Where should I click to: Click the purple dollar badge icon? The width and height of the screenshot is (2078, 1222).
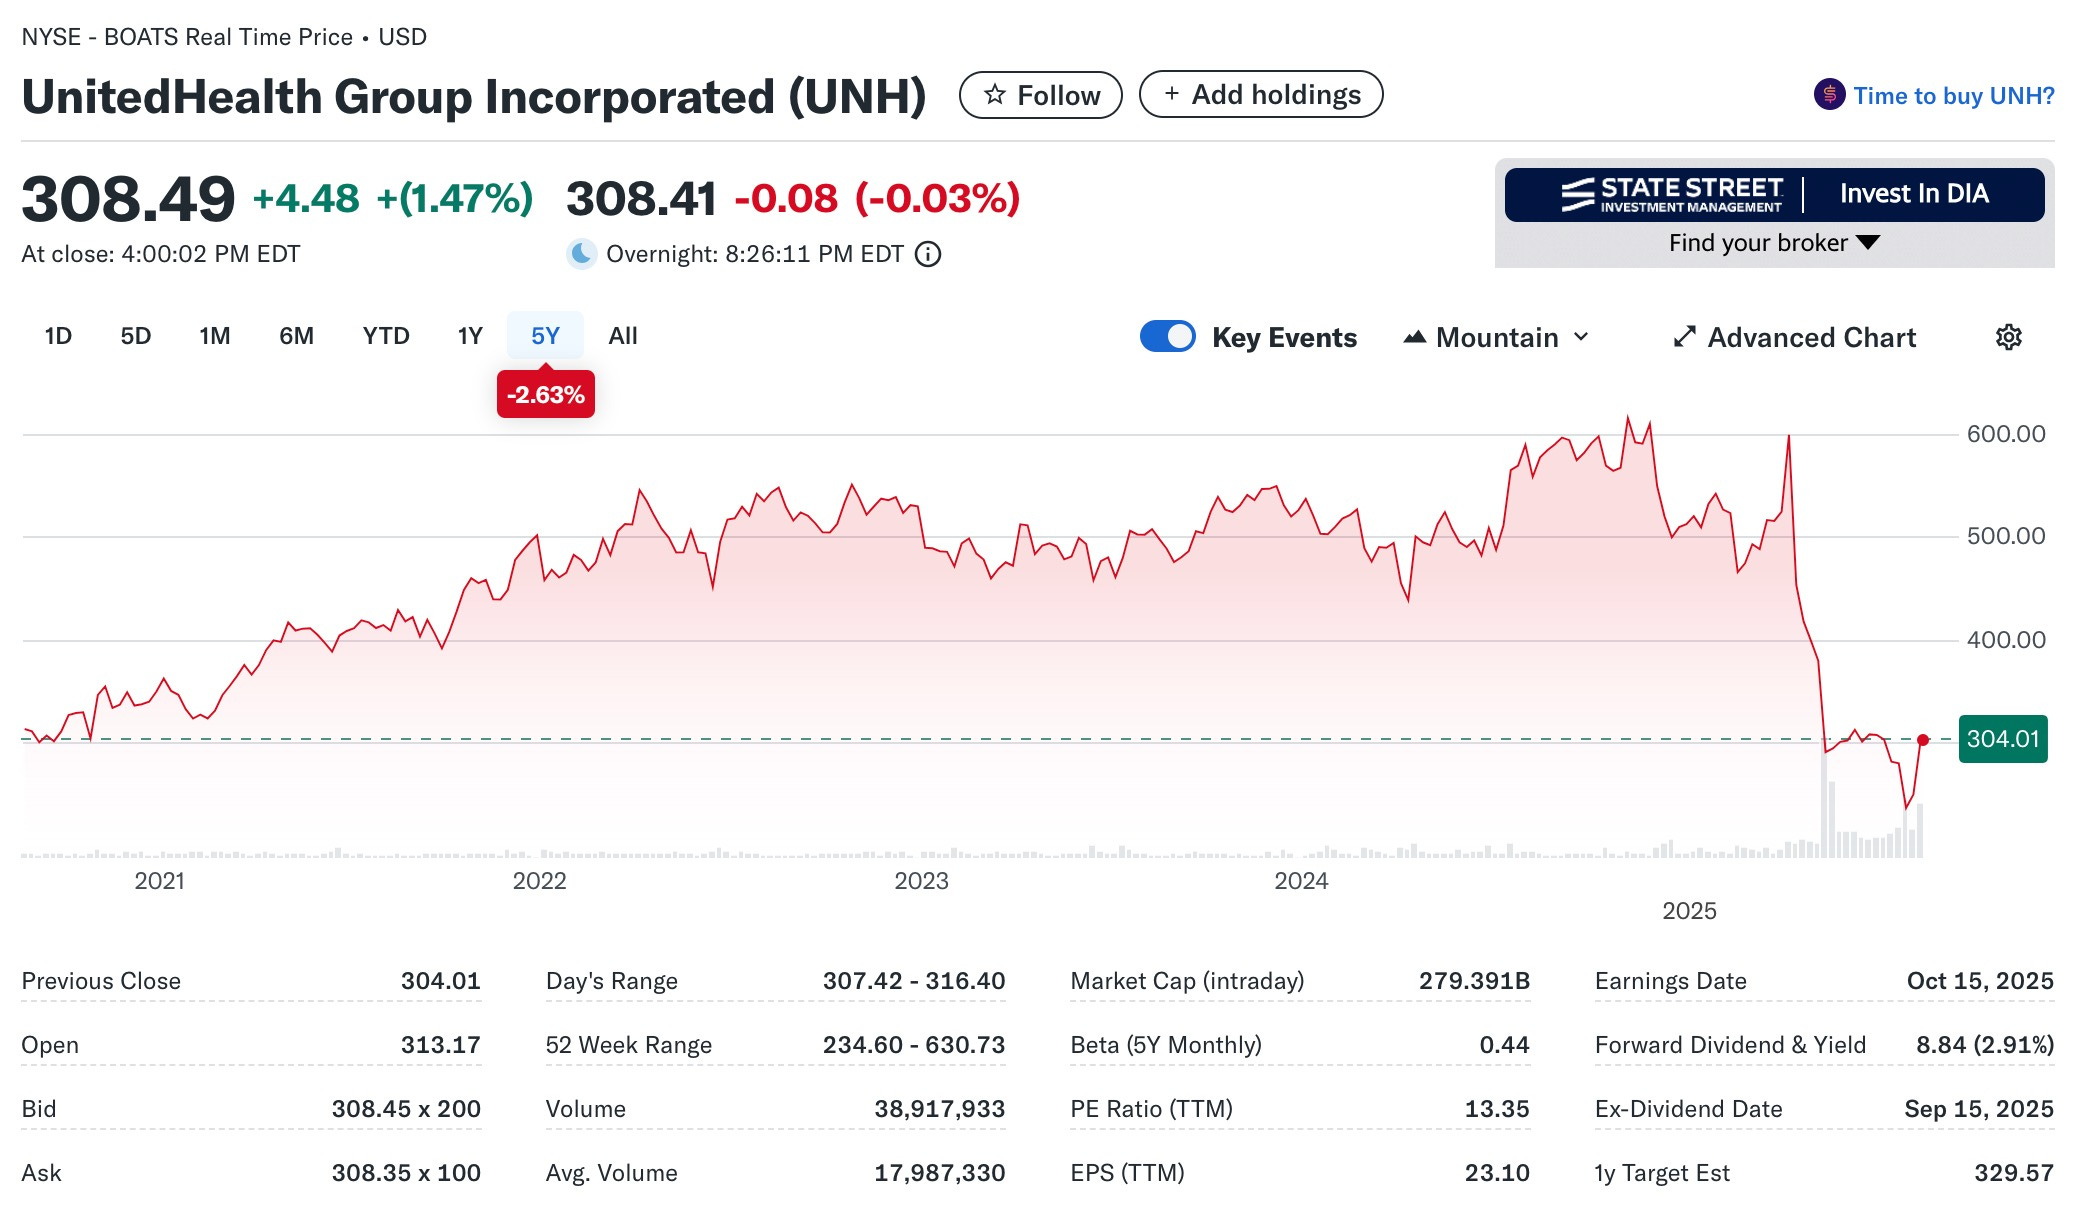(1829, 95)
